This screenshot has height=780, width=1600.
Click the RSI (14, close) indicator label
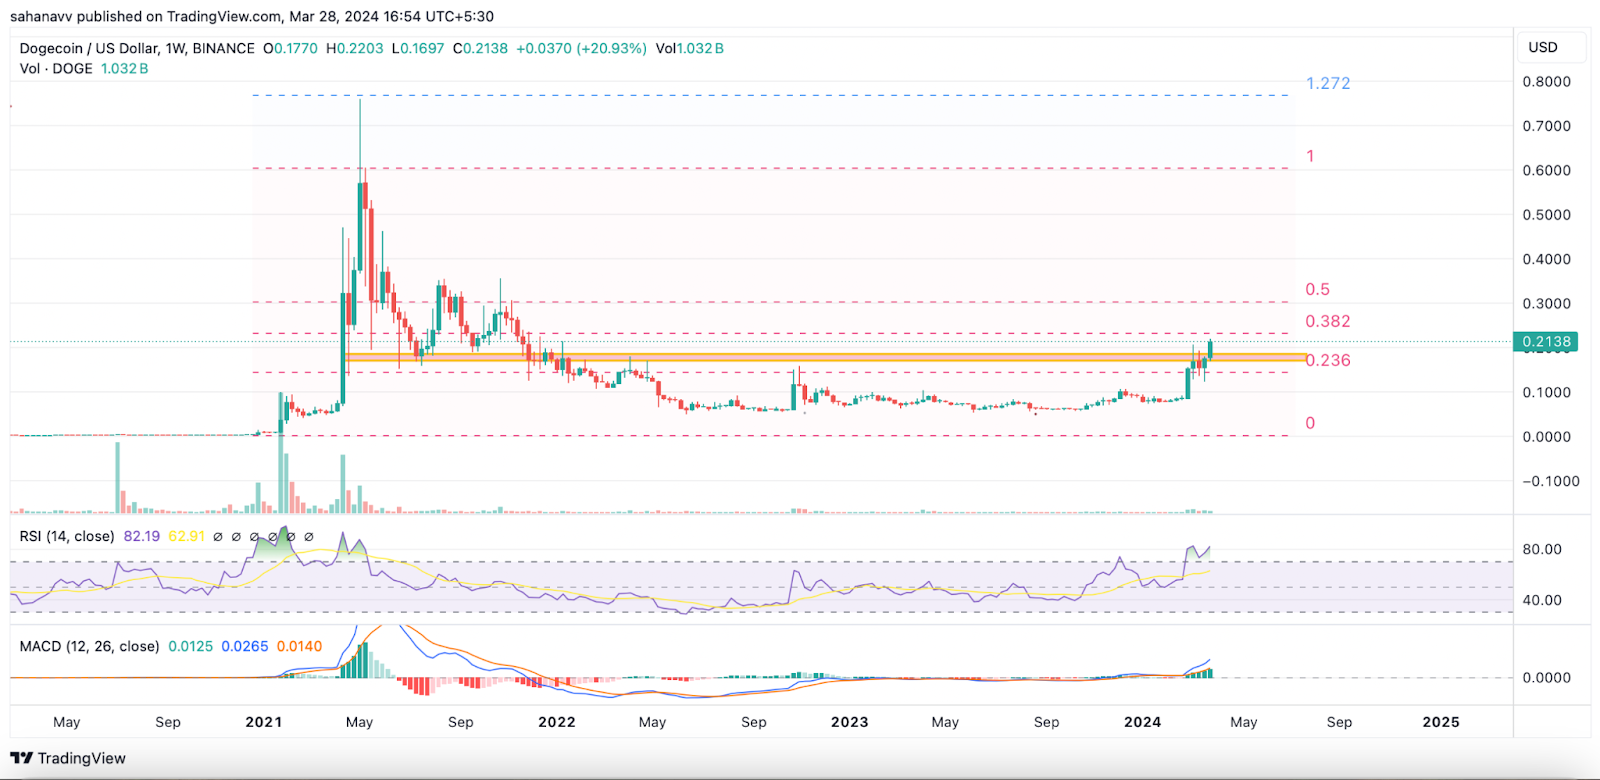click(67, 536)
